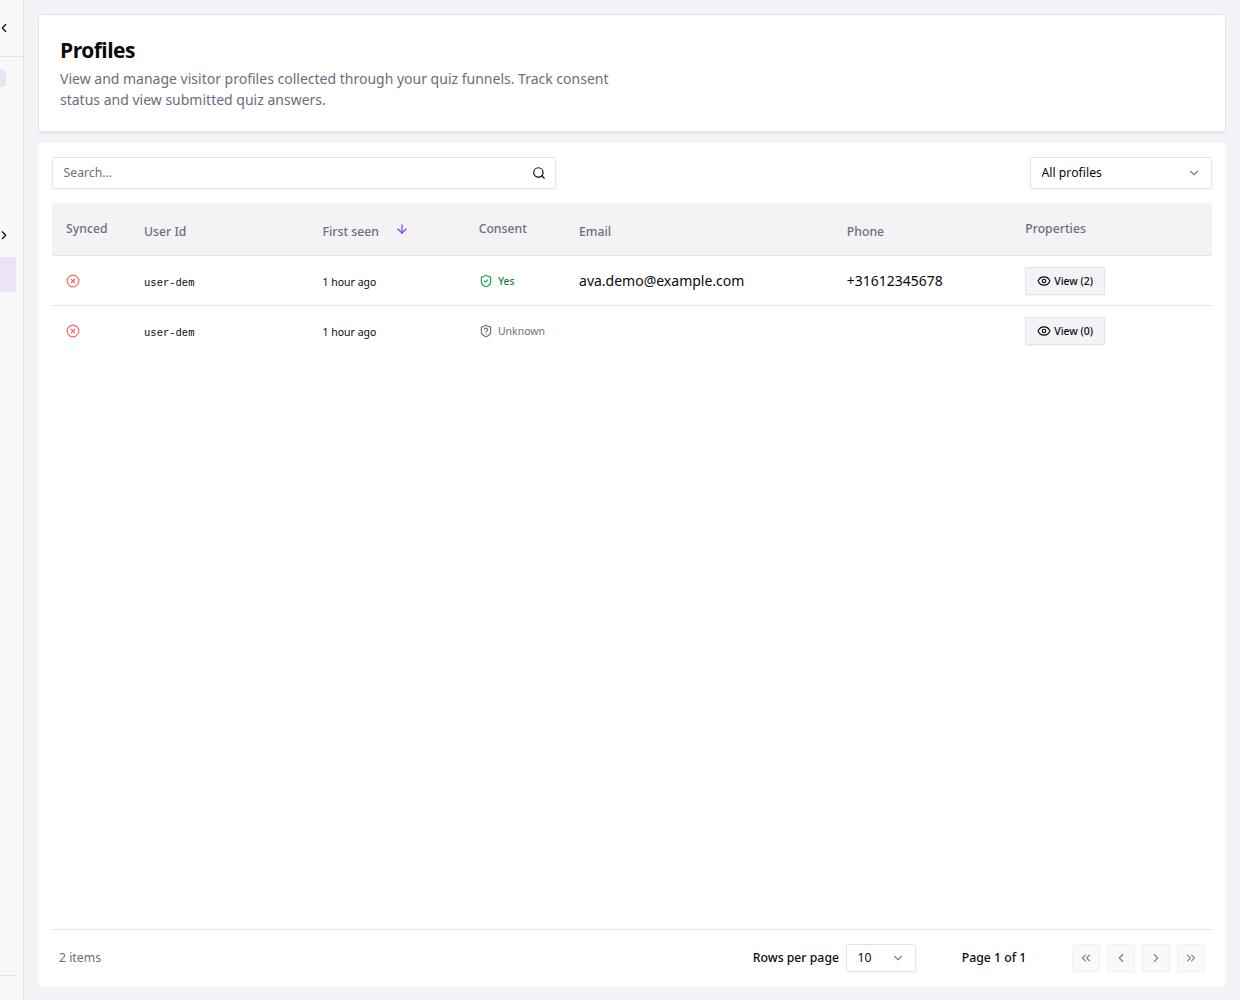1240x1000 pixels.
Task: Open the Rows per page dropdown
Action: (880, 958)
